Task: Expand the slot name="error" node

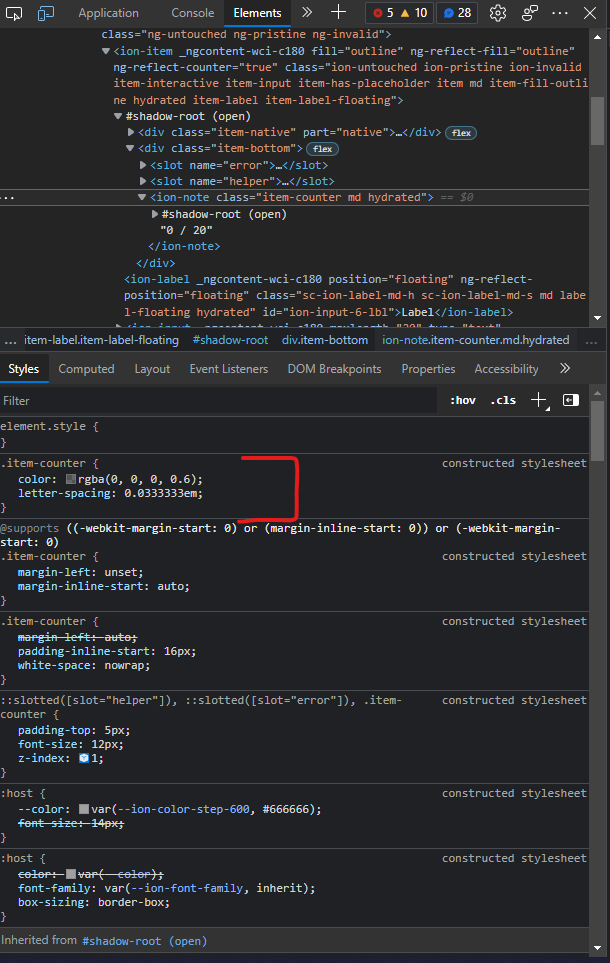Action: coord(142,164)
